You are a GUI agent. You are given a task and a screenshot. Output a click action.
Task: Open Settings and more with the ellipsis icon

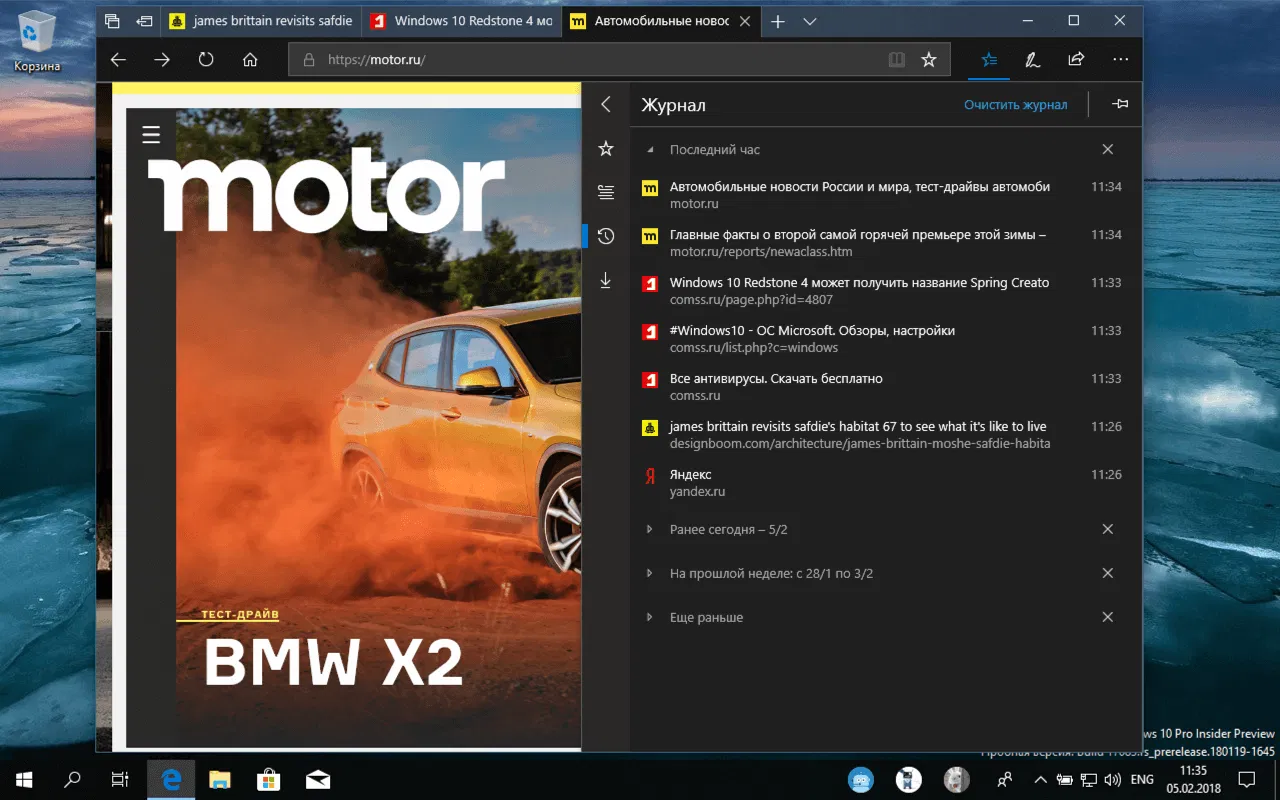[x=1121, y=60]
